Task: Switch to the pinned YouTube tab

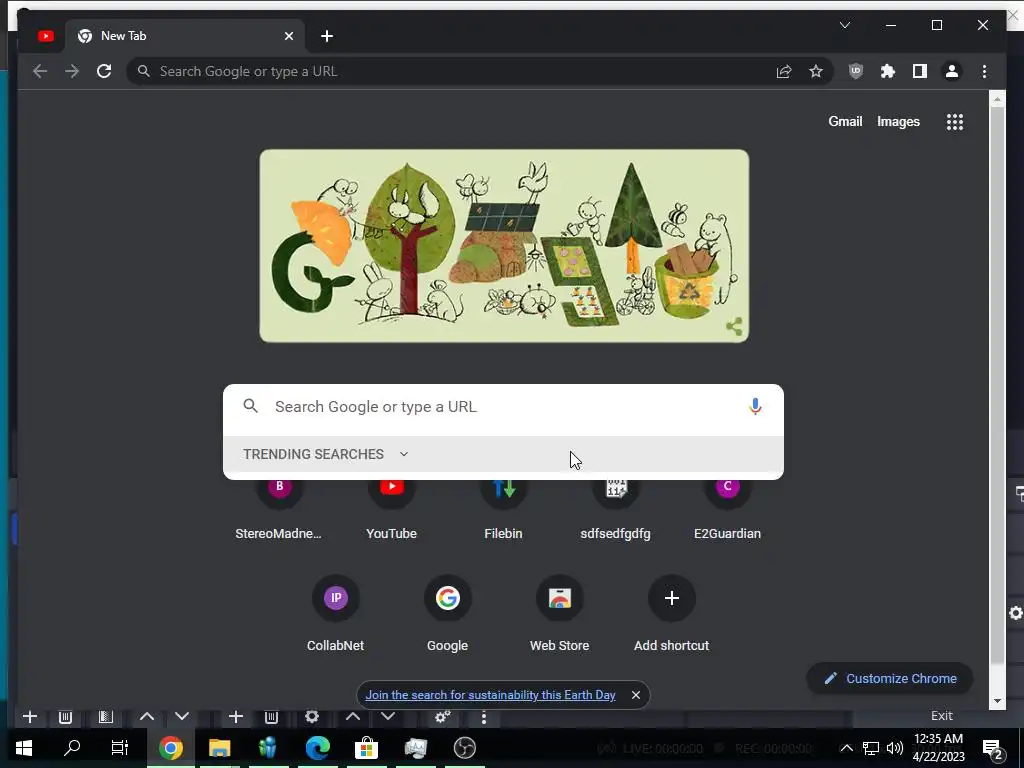Action: point(46,36)
